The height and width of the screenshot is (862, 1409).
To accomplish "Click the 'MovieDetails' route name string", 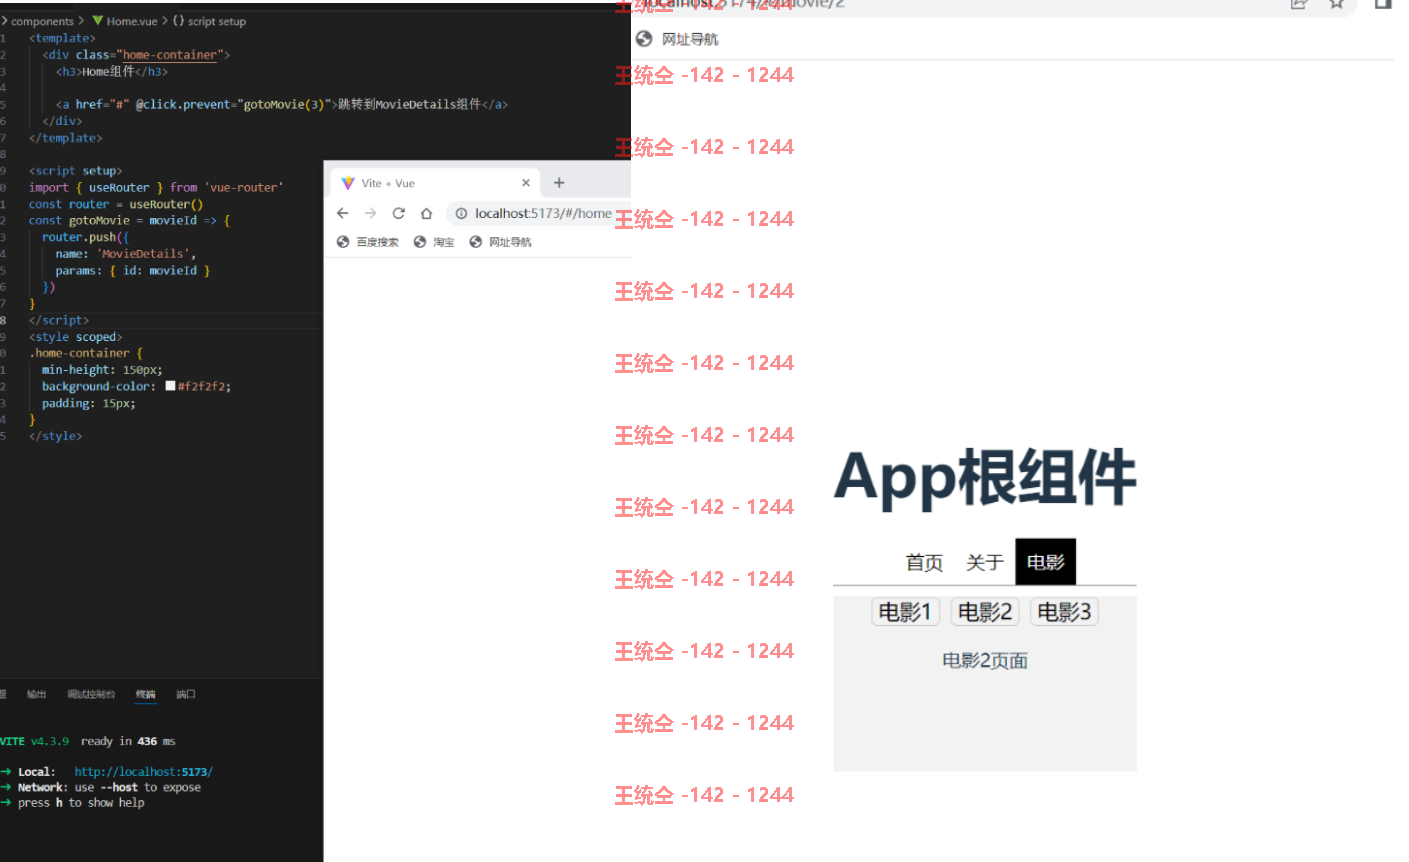I will 144,254.
